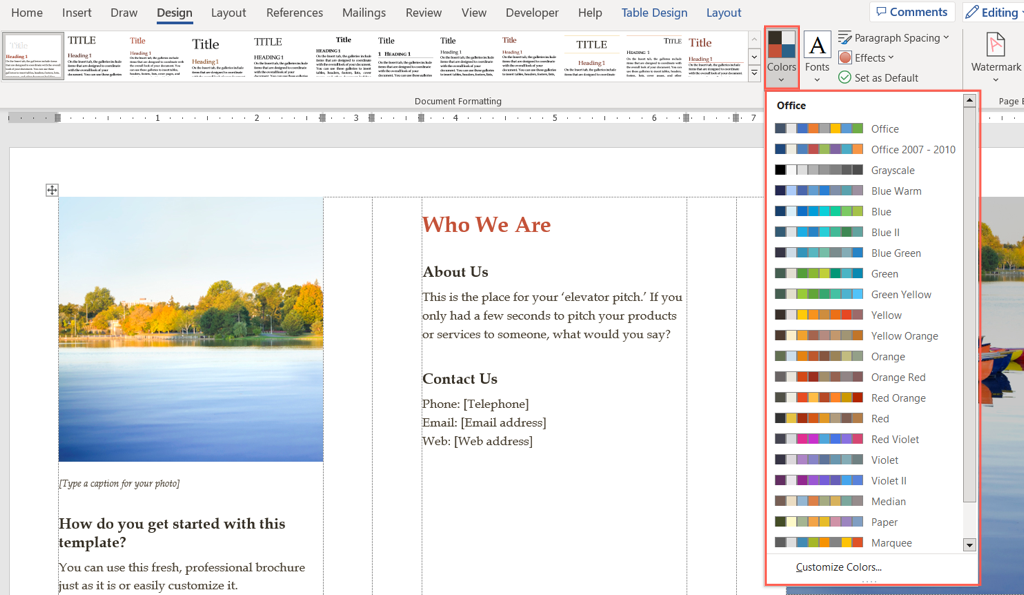Expand the Paragraph Spacing dropdown

coord(893,38)
